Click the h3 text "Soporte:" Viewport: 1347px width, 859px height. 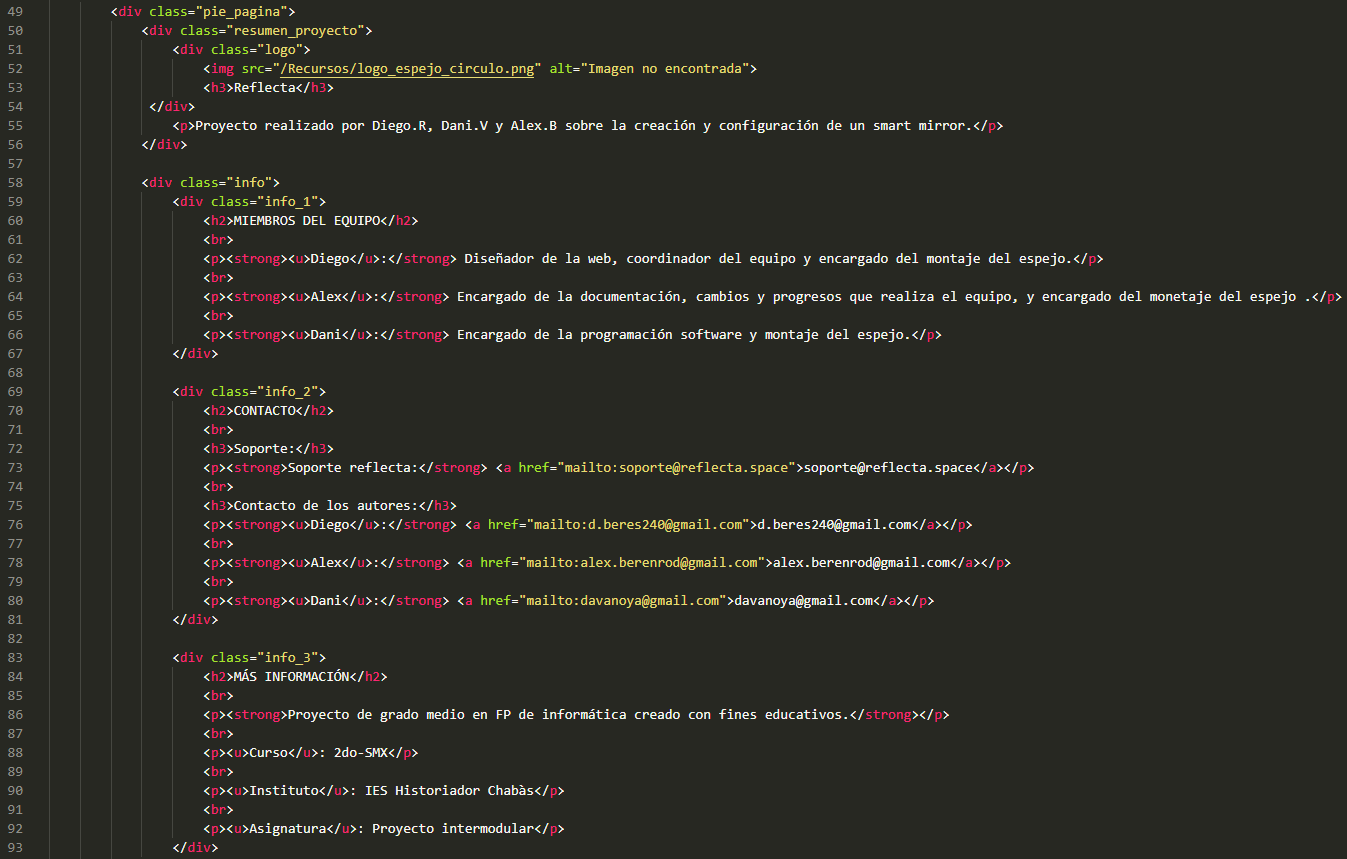(x=264, y=449)
